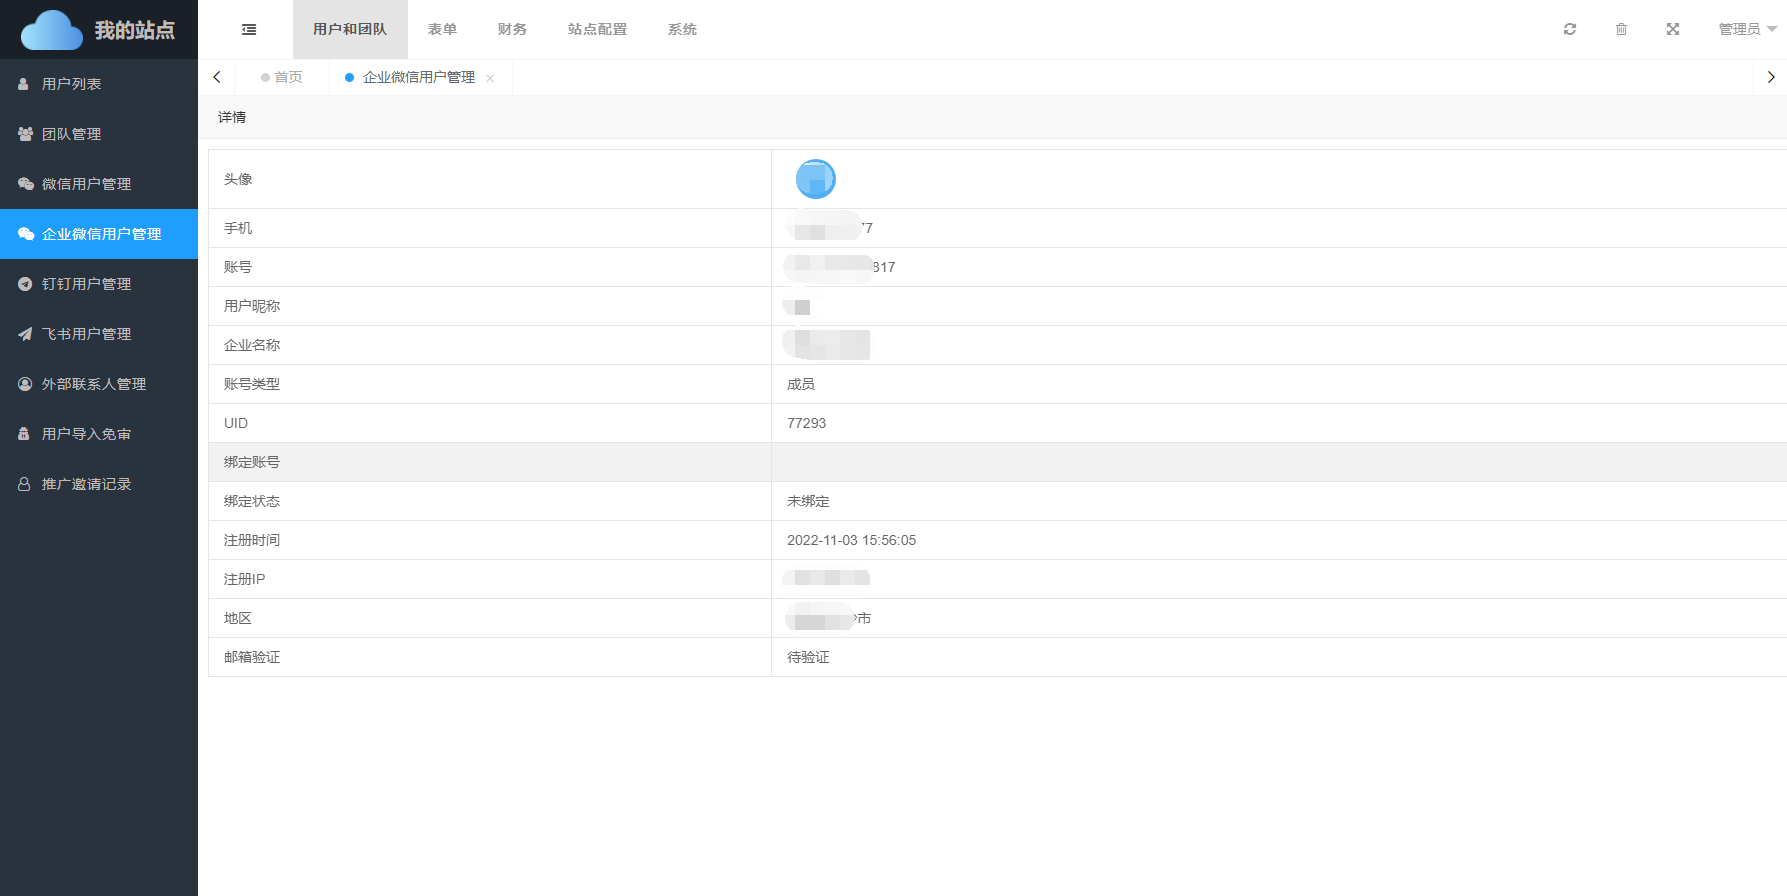
Task: Open 外部联系人管理 in sidebar
Action: click(x=94, y=384)
